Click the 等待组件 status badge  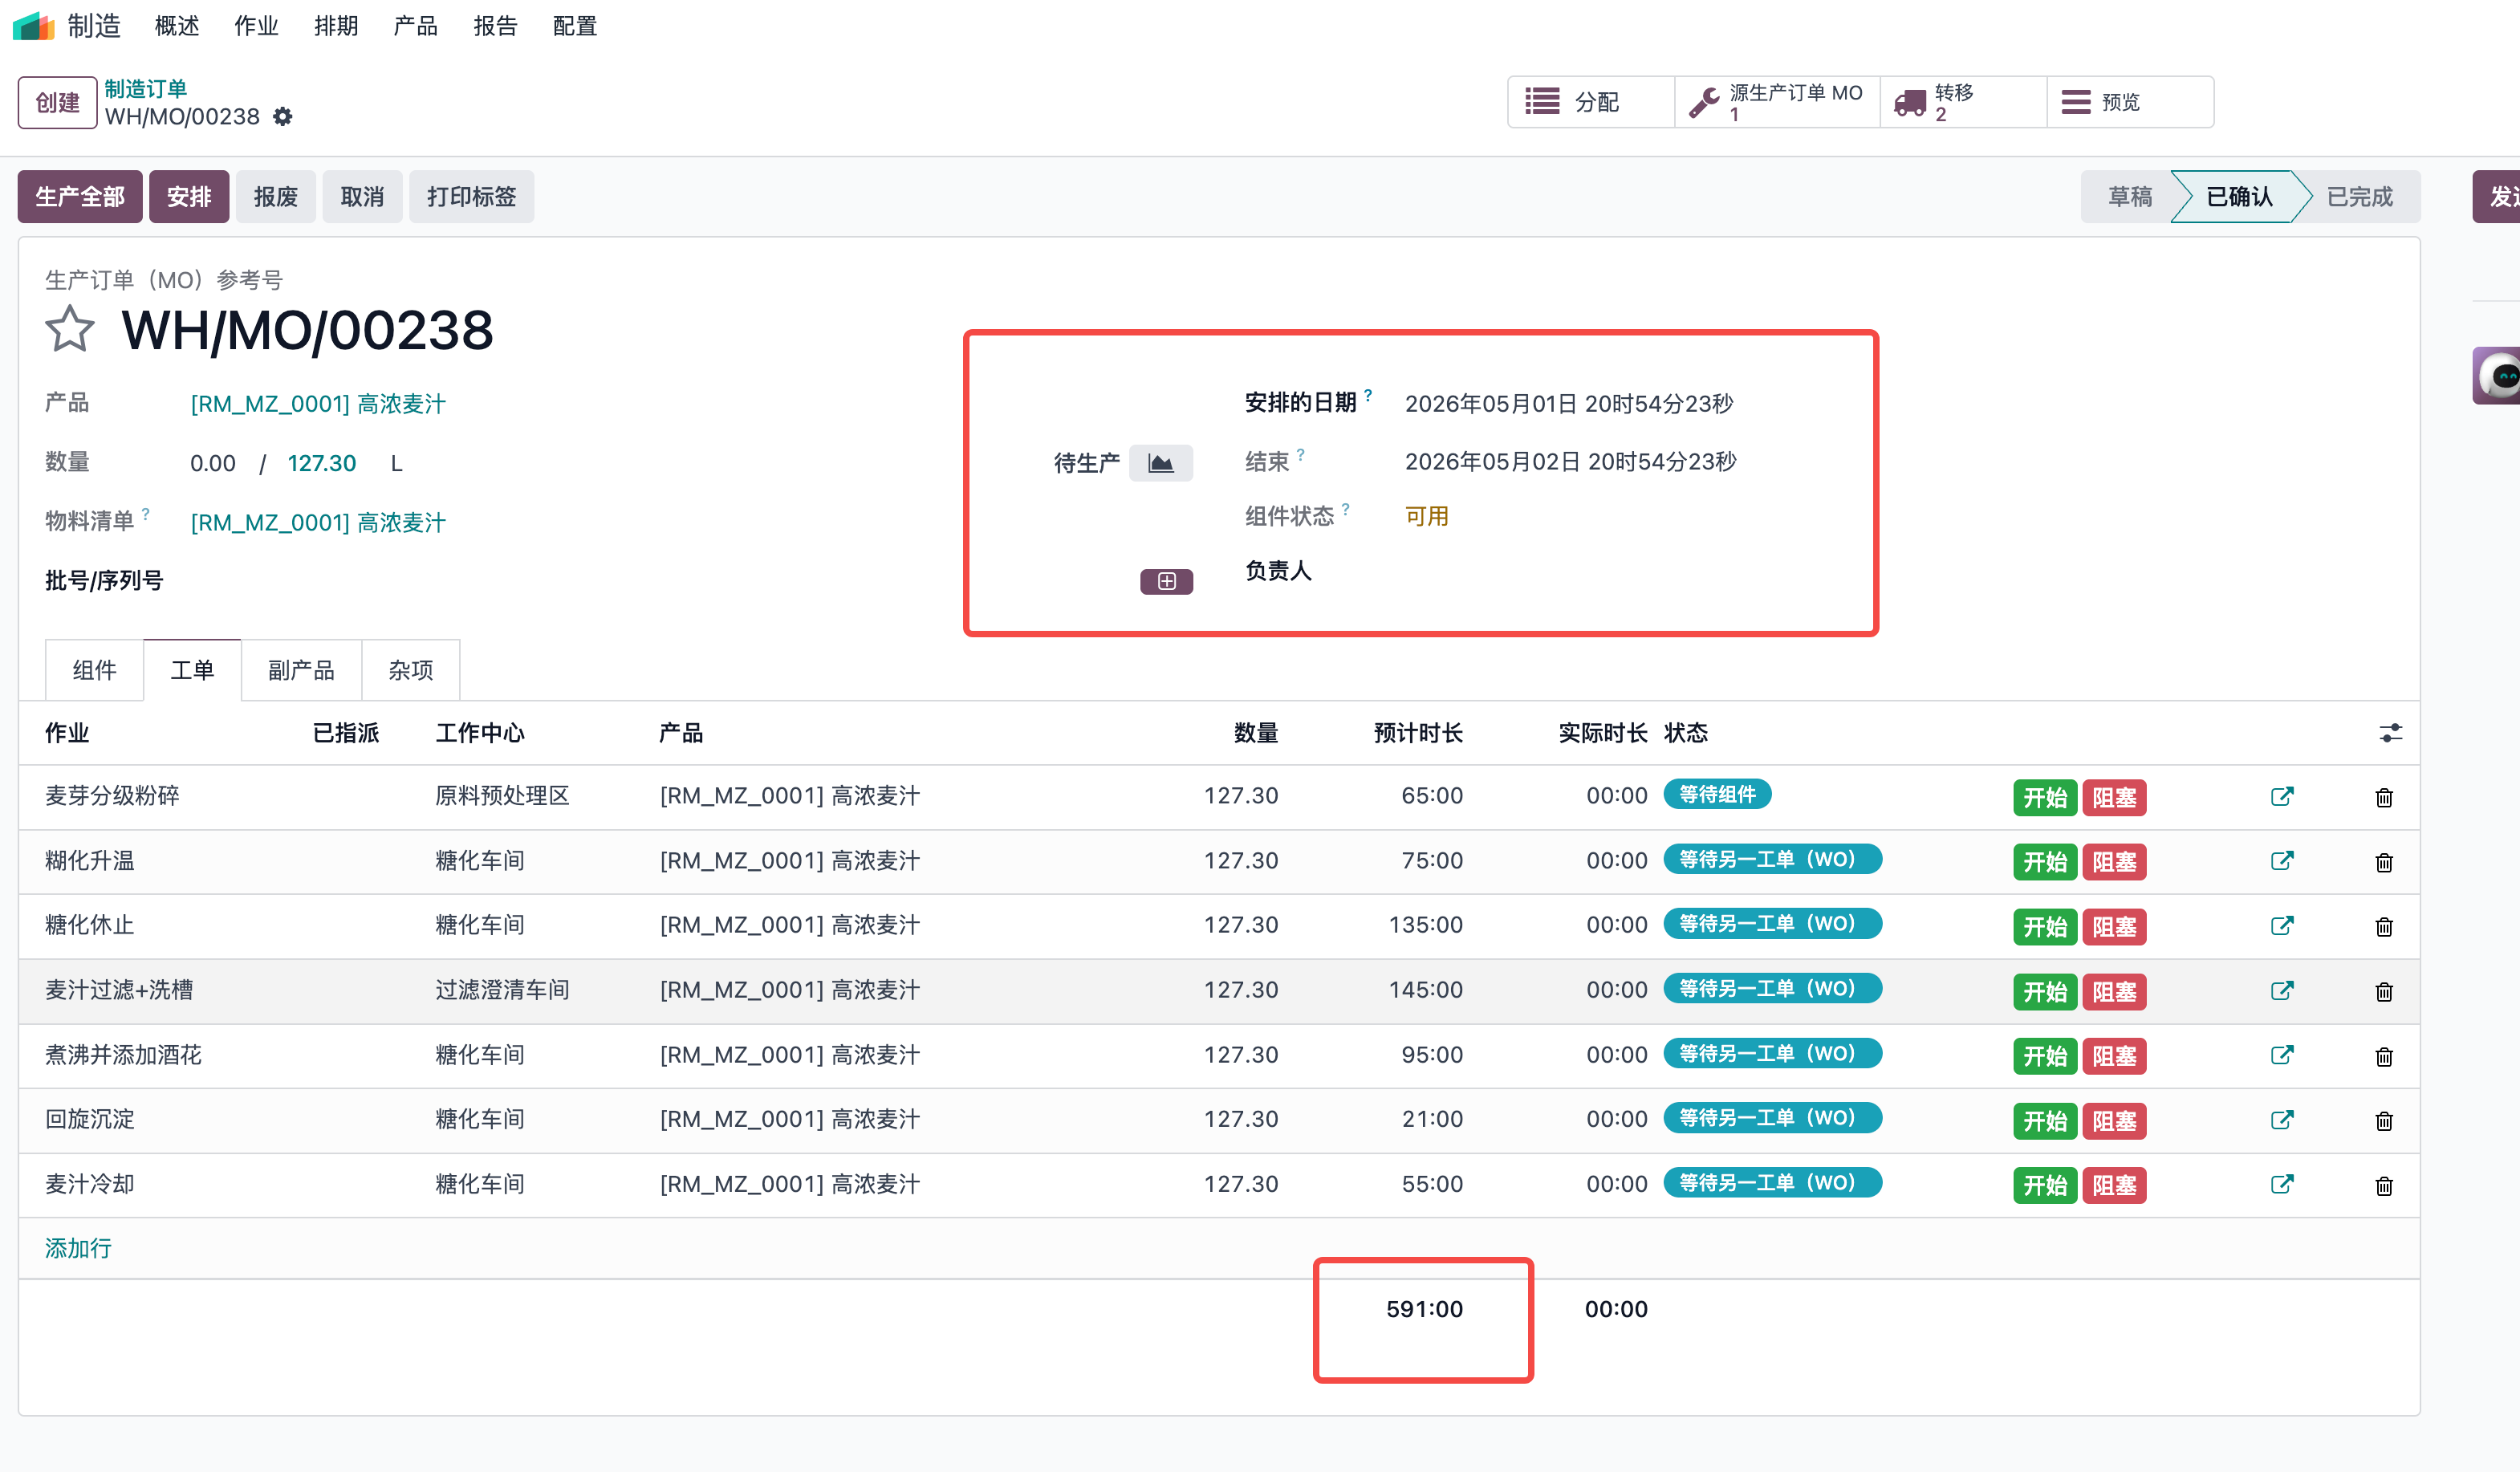click(1717, 795)
